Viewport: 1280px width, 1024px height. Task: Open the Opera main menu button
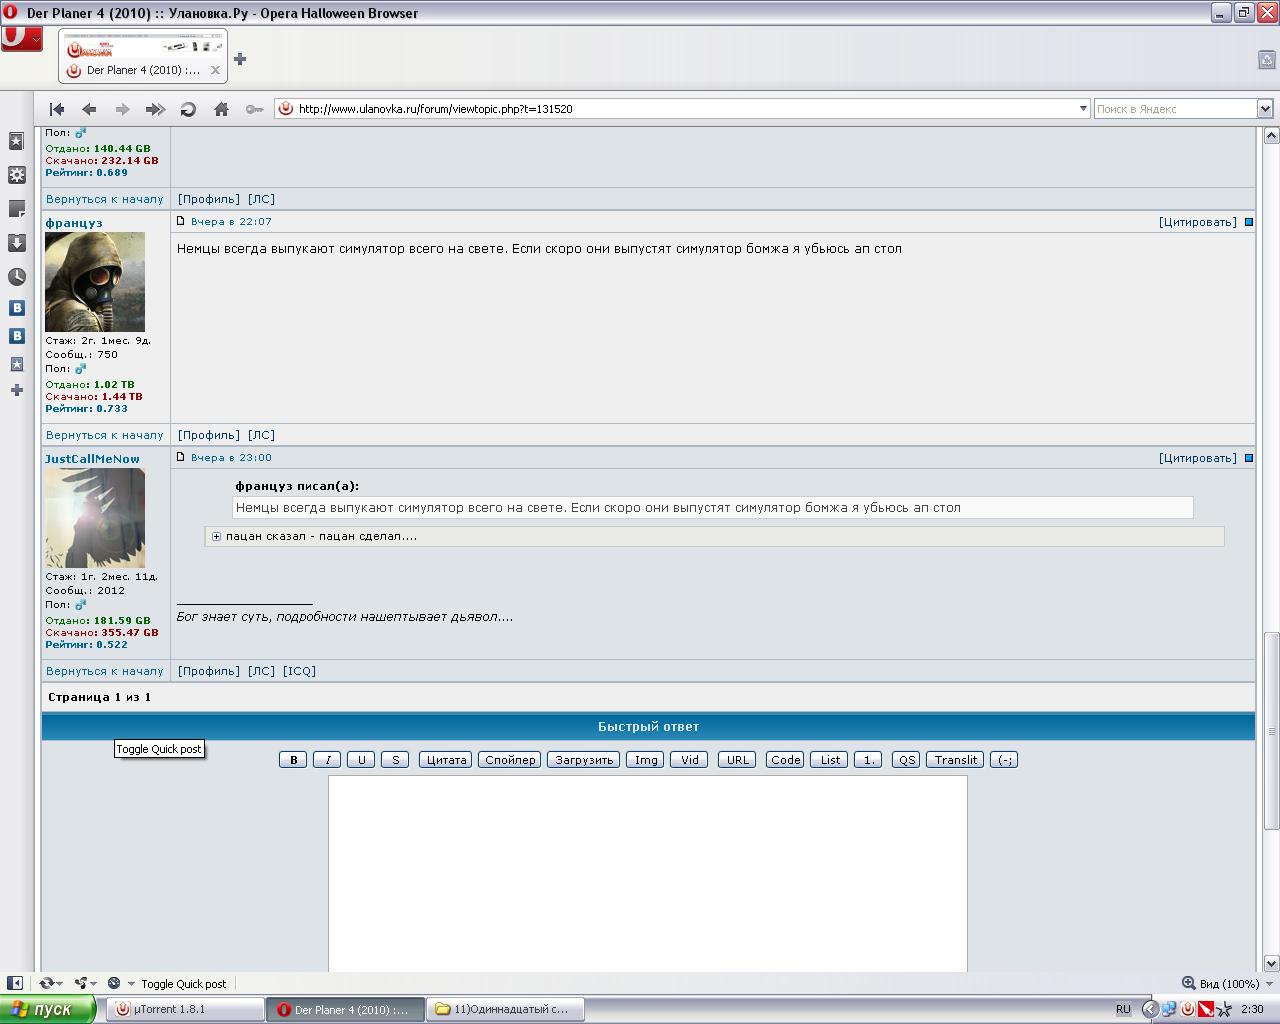21,38
